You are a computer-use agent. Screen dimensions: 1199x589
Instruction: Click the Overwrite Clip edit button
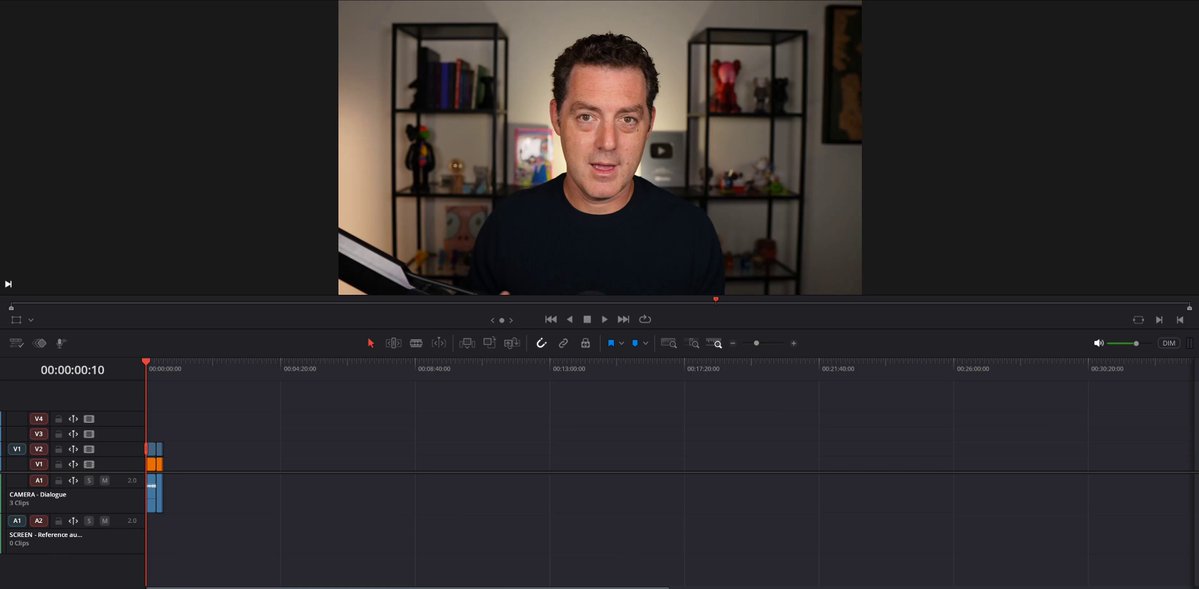click(489, 343)
